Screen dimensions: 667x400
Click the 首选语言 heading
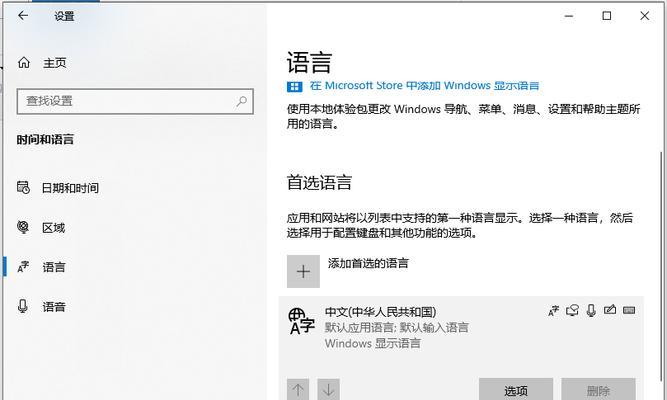pyautogui.click(x=319, y=183)
